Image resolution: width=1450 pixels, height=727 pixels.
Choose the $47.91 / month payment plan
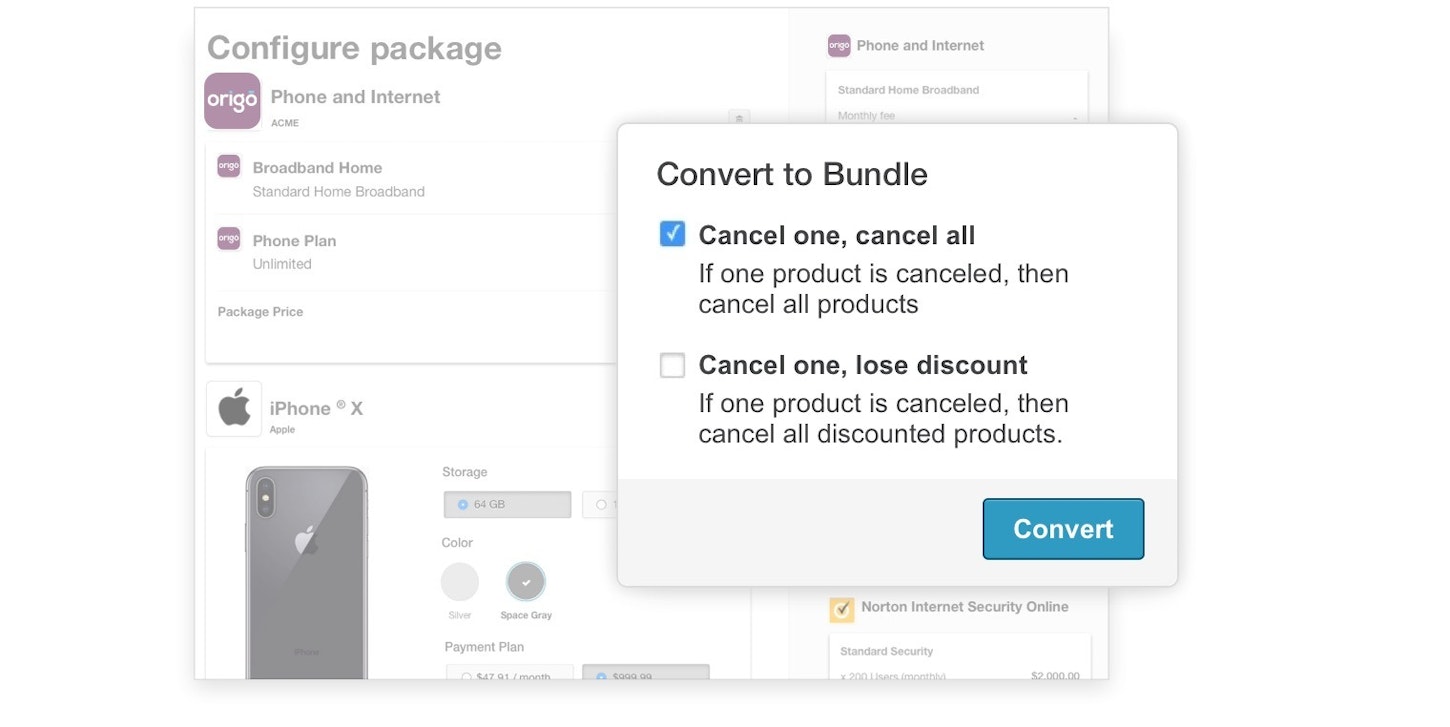(x=509, y=676)
